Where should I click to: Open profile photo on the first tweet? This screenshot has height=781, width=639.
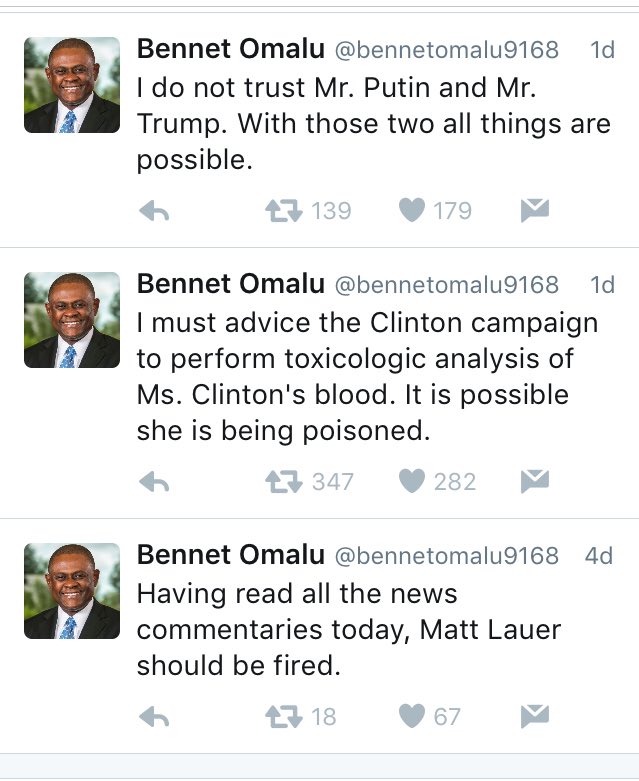tap(72, 86)
